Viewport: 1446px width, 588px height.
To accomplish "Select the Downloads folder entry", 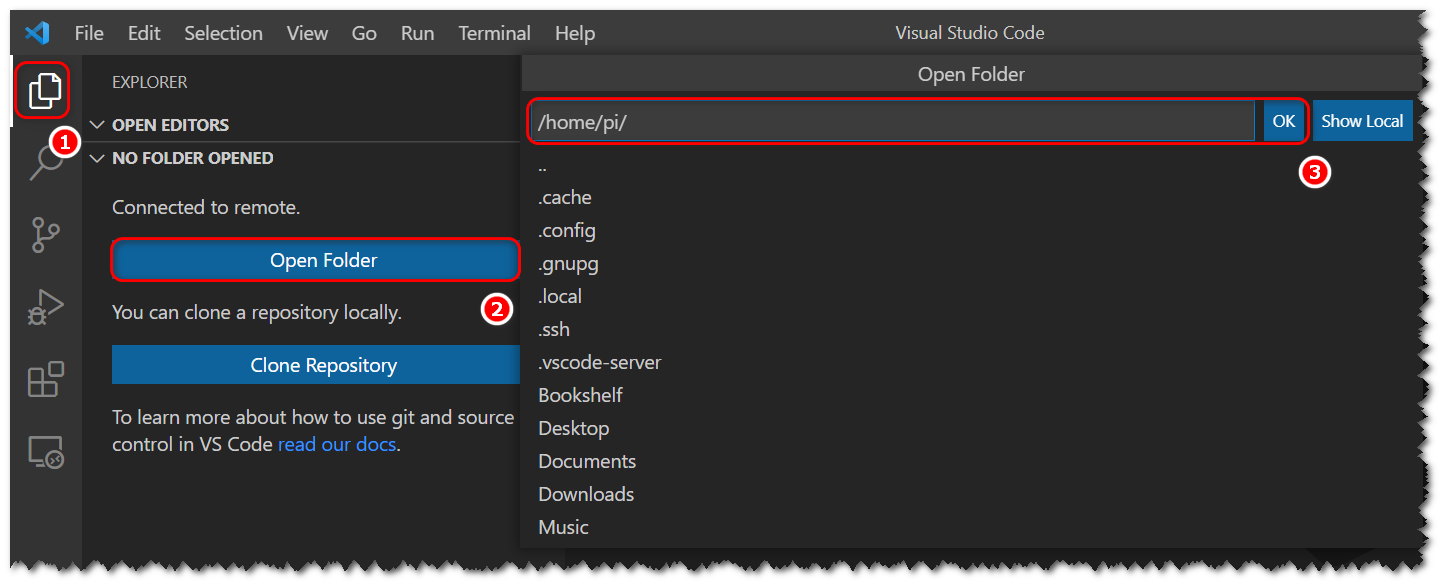I will point(970,495).
